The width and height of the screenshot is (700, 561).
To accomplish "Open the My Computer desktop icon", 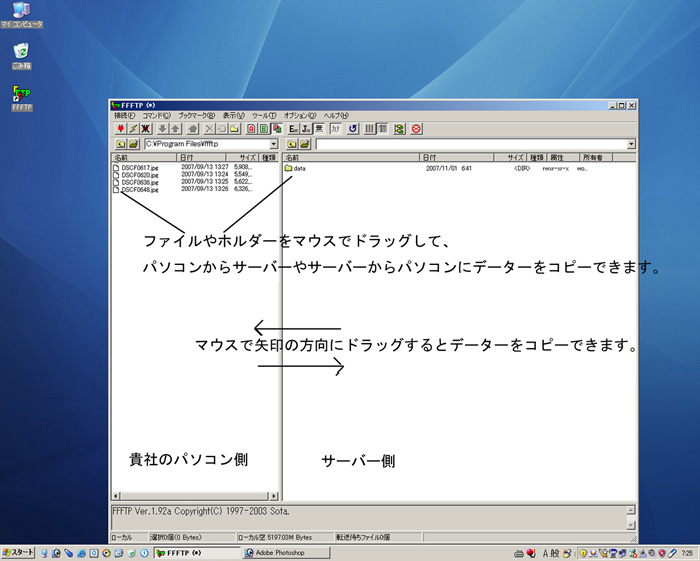I will pyautogui.click(x=21, y=15).
